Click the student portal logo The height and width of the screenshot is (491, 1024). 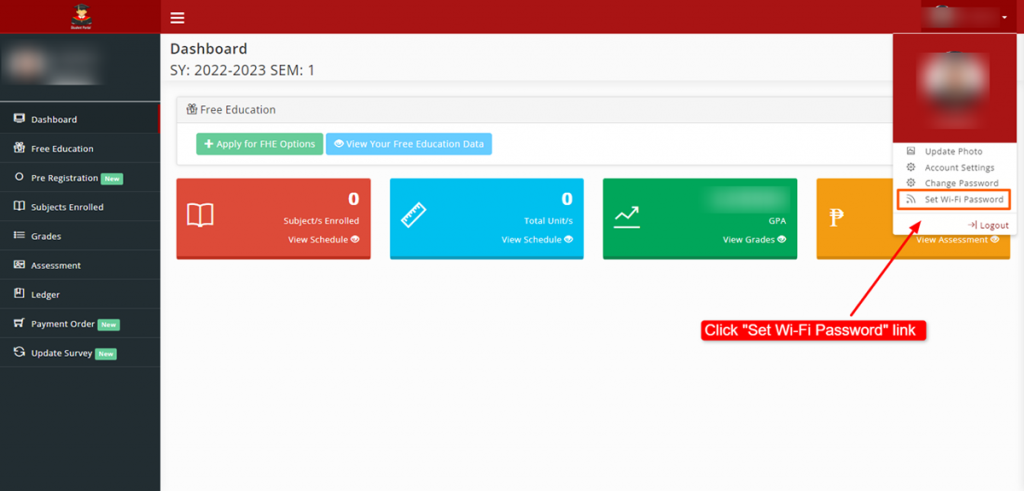point(80,16)
